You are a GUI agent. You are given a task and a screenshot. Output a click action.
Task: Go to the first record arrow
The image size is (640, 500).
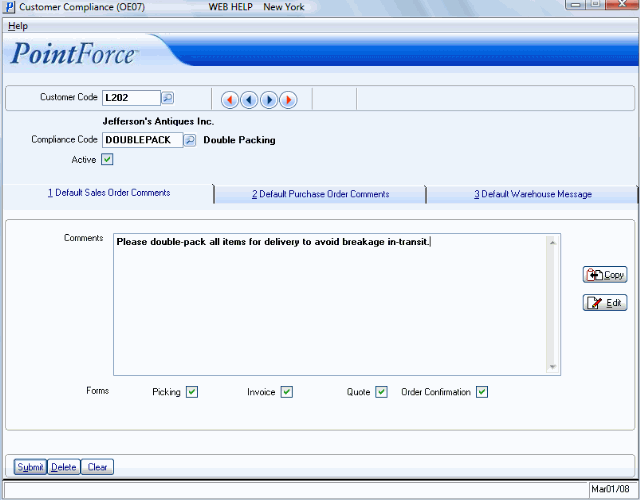230,100
